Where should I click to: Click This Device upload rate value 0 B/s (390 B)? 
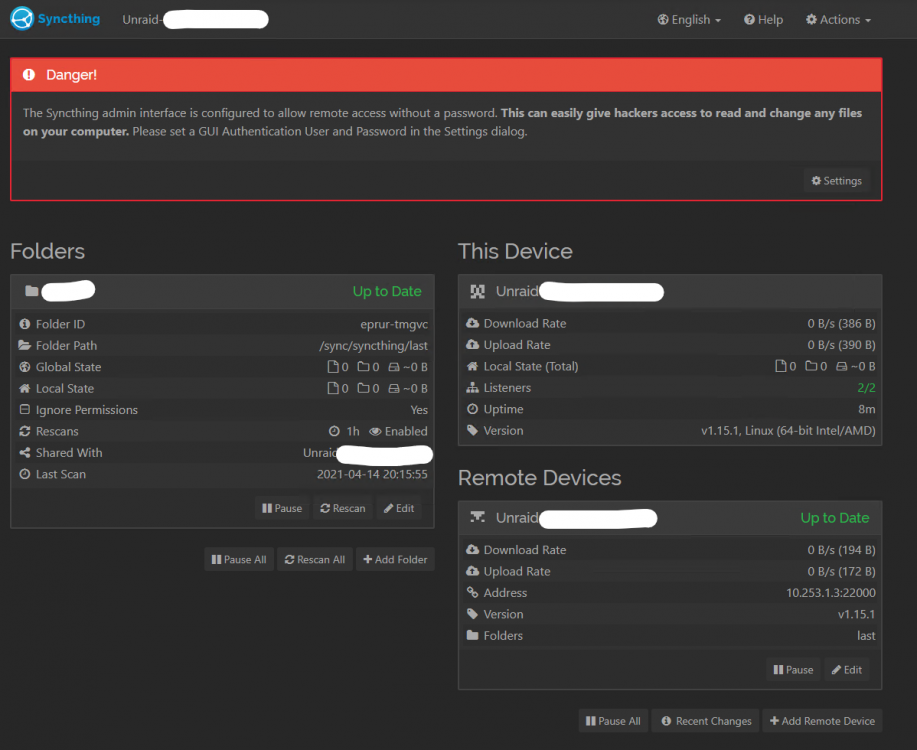pyautogui.click(x=841, y=345)
